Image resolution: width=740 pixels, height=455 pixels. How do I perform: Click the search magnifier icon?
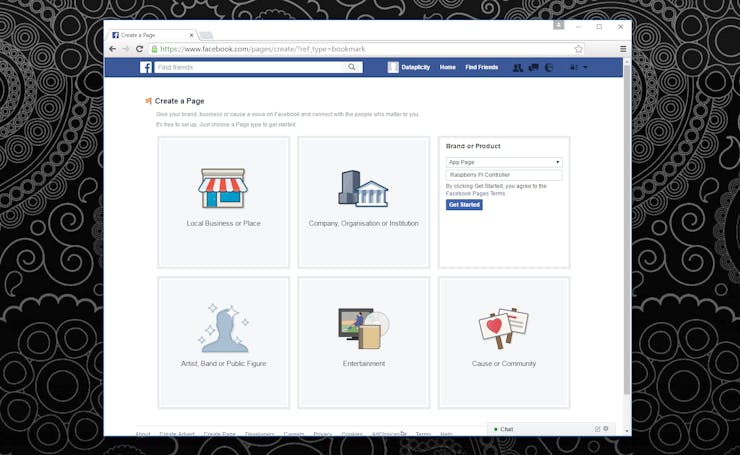(x=352, y=67)
